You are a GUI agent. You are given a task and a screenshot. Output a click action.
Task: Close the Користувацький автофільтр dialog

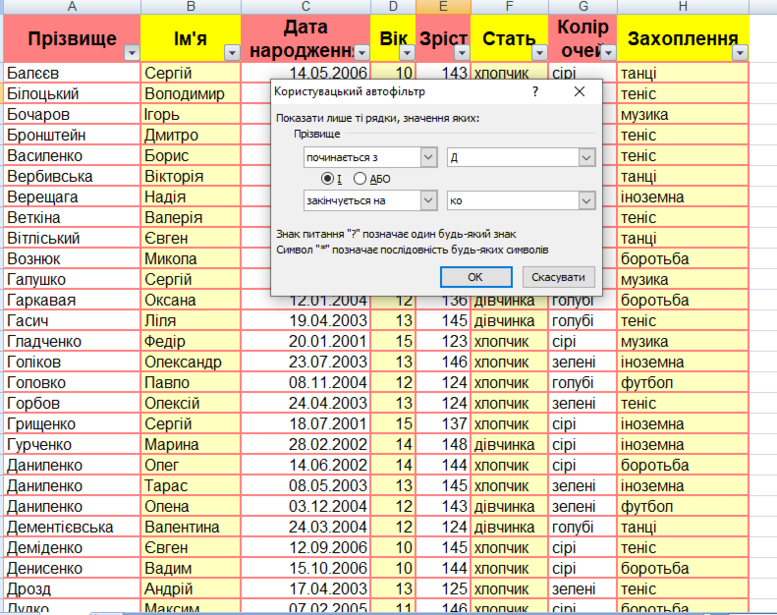(x=579, y=92)
